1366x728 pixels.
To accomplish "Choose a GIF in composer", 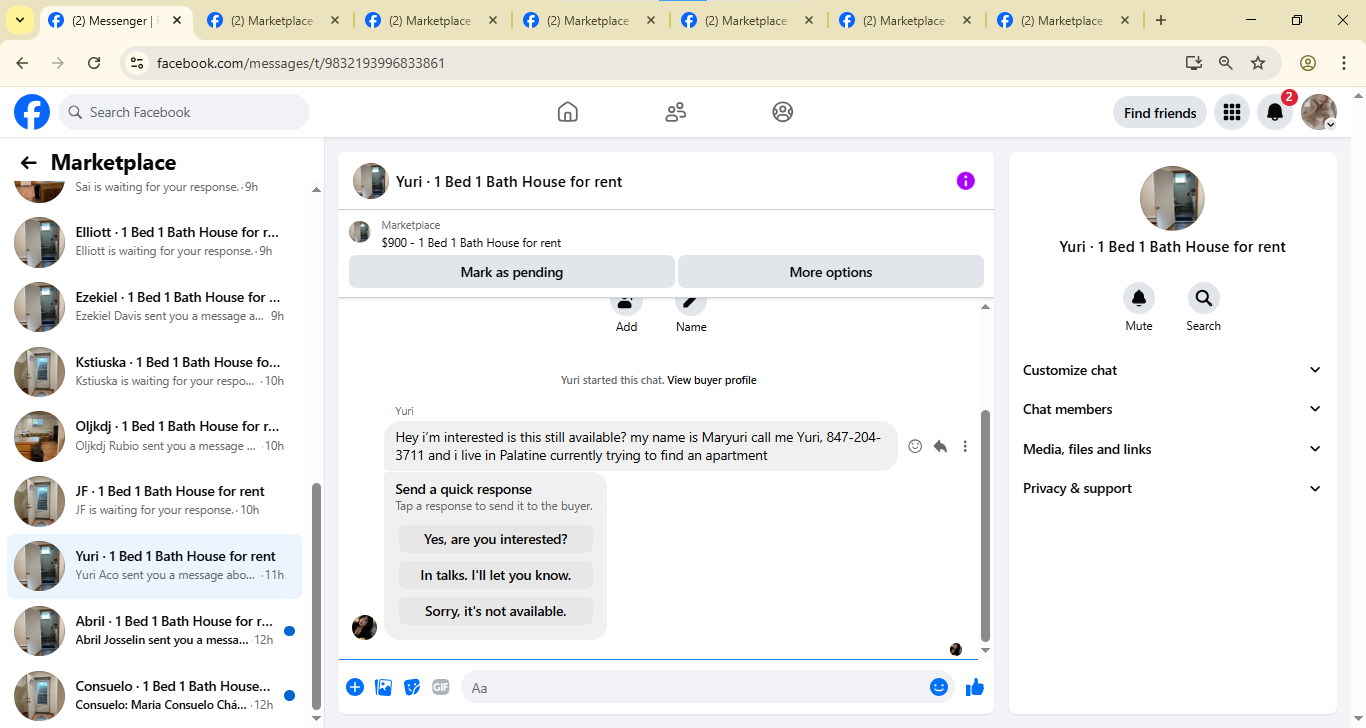I will [441, 687].
